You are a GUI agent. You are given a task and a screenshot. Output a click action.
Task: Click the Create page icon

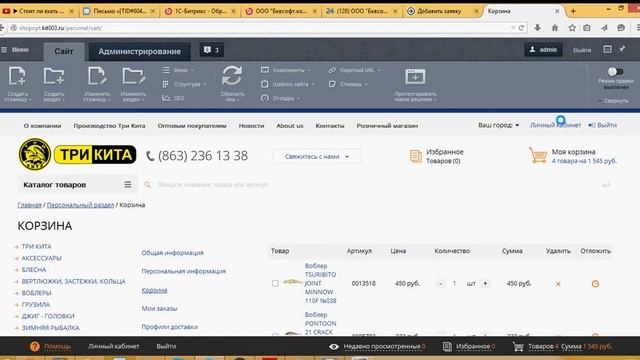pyautogui.click(x=17, y=76)
